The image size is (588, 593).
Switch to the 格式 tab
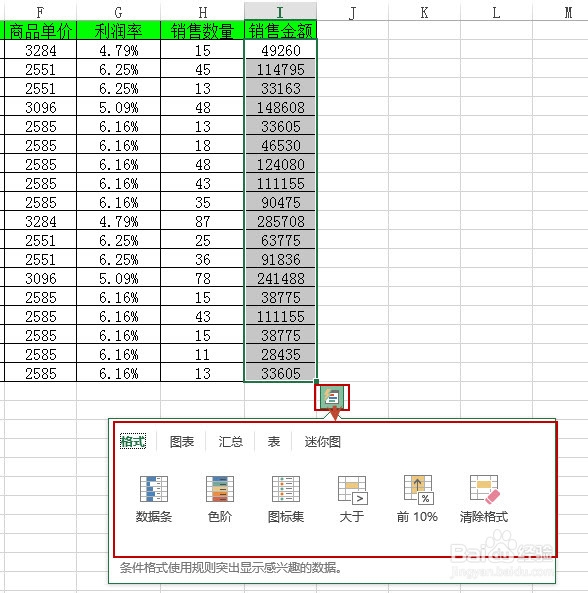coord(133,441)
